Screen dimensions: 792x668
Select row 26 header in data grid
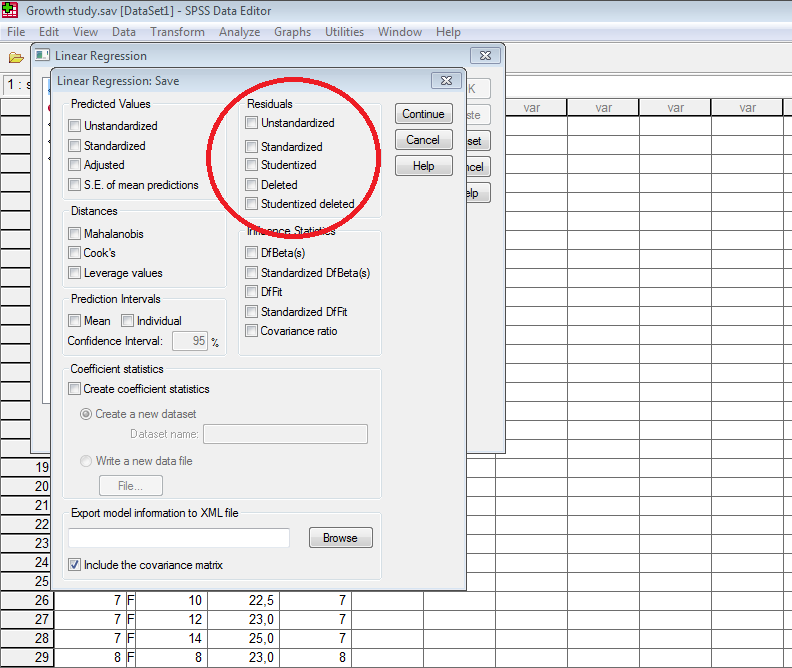click(x=27, y=600)
